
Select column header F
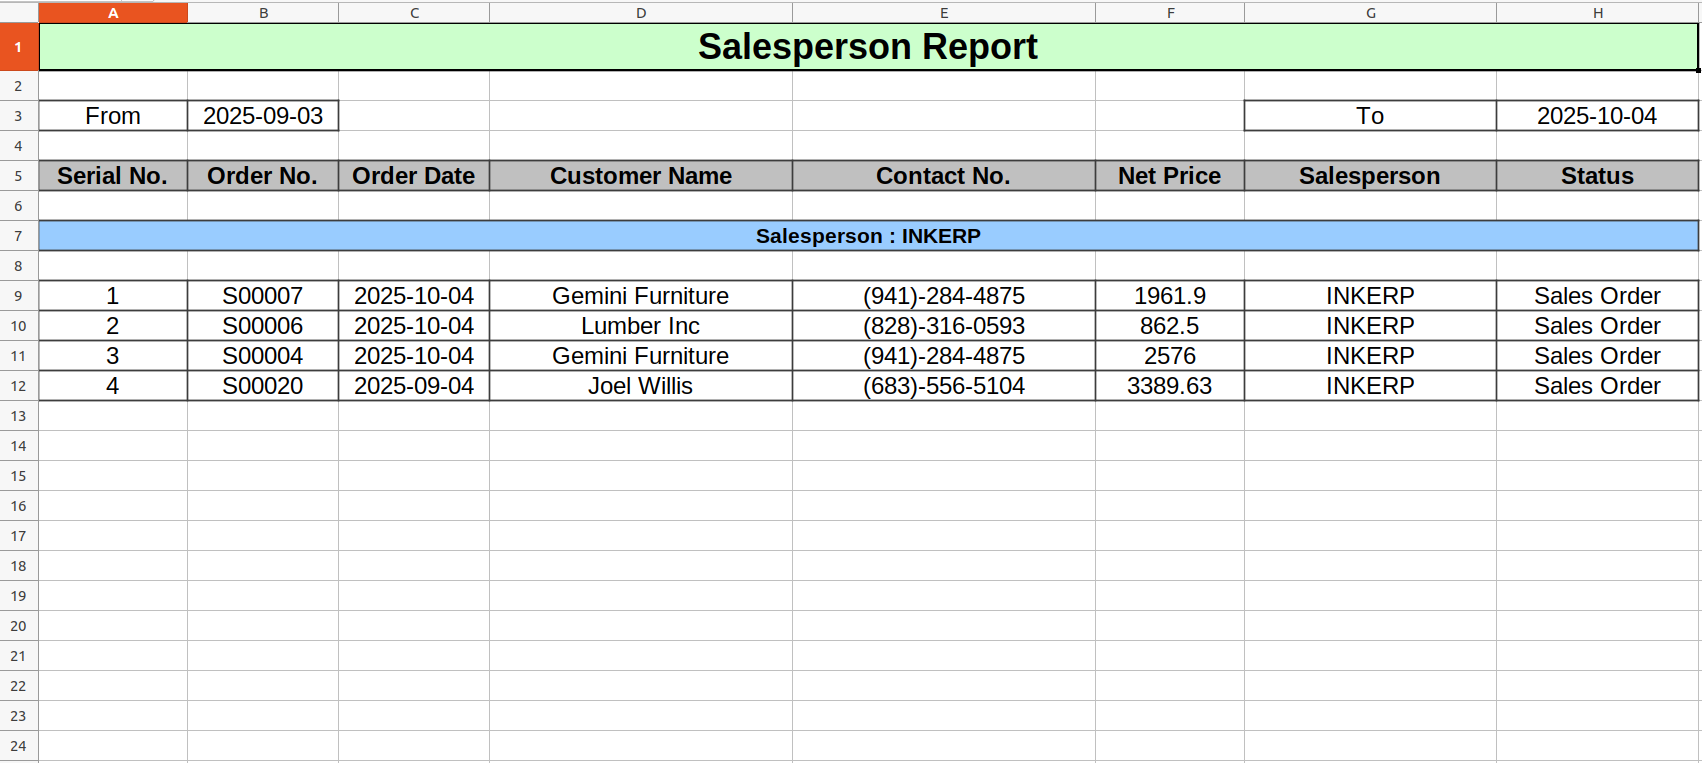coord(1170,12)
